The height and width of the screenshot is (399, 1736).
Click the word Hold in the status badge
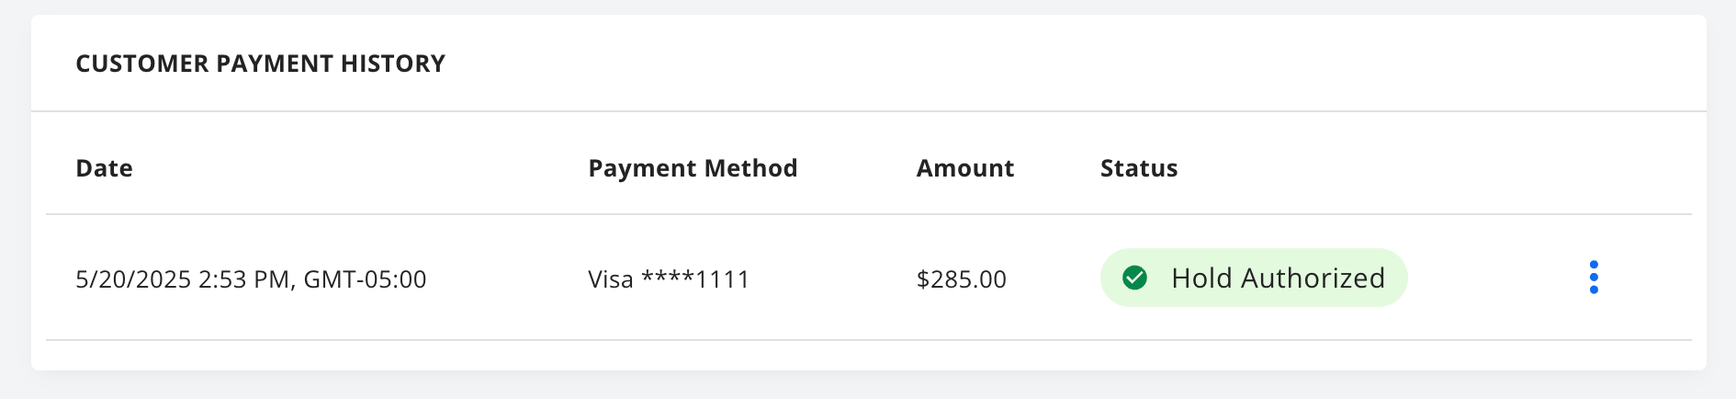click(1201, 277)
